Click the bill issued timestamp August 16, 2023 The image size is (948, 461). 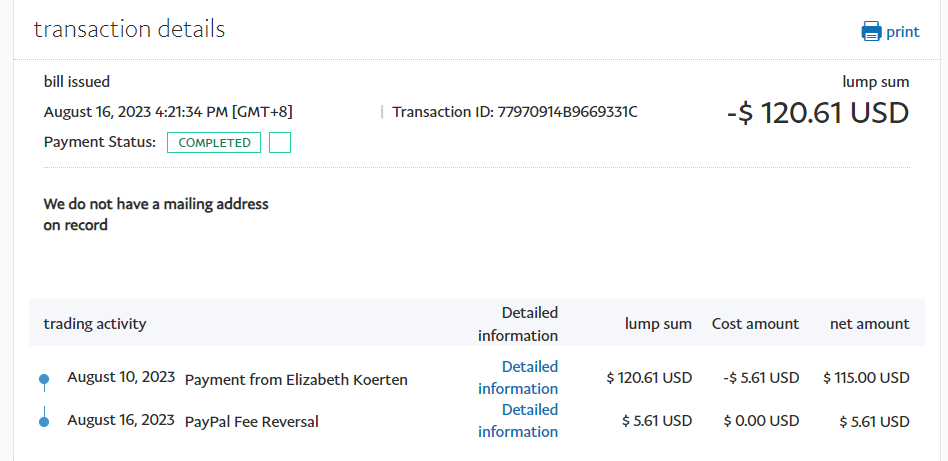click(168, 112)
